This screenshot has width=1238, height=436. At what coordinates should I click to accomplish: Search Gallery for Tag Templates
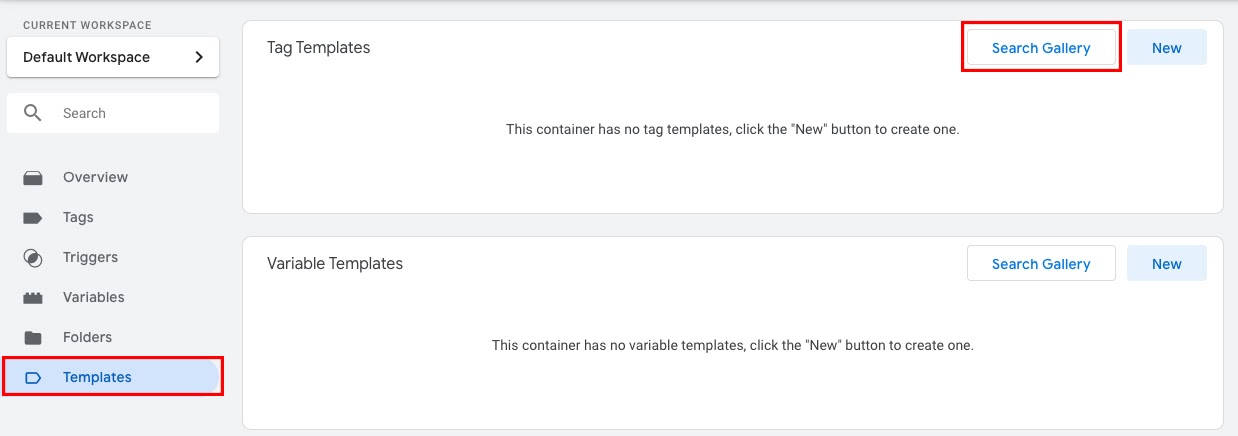click(x=1041, y=48)
